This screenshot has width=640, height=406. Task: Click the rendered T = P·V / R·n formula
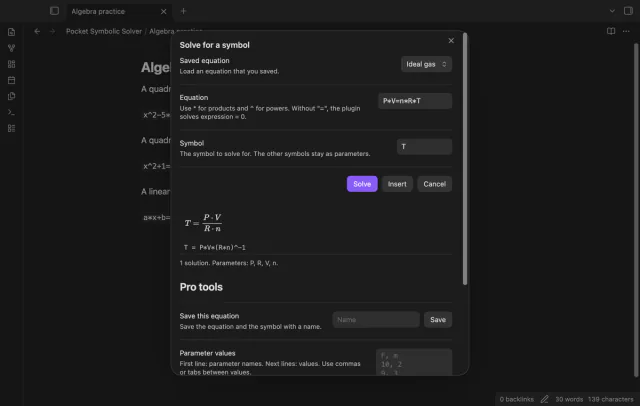[203, 223]
